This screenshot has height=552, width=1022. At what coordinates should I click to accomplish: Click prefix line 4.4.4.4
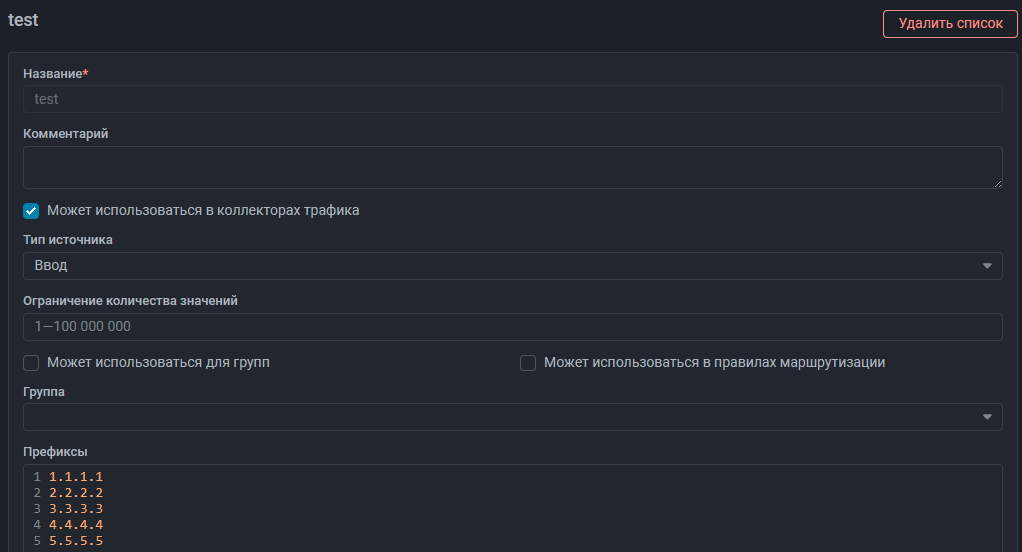tap(76, 525)
